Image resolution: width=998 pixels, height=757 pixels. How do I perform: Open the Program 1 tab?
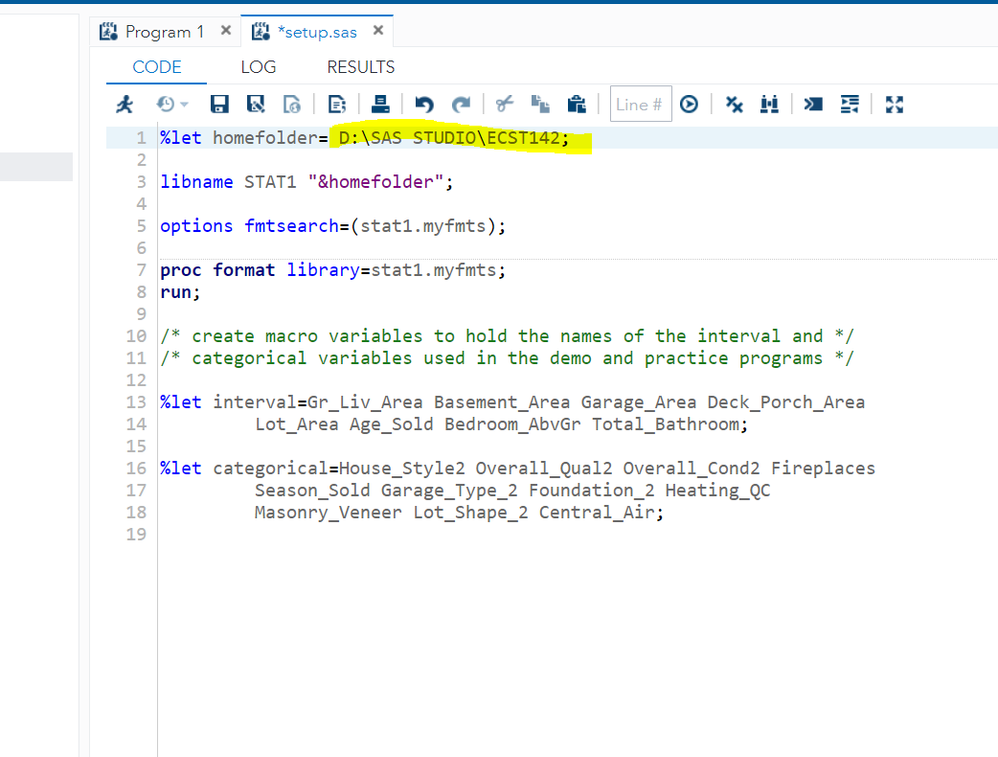(154, 32)
